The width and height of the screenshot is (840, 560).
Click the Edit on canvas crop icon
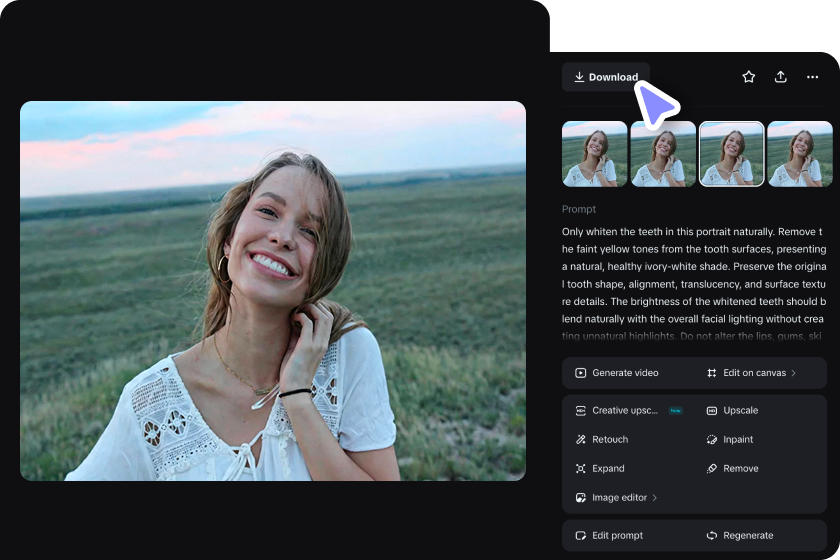click(711, 373)
